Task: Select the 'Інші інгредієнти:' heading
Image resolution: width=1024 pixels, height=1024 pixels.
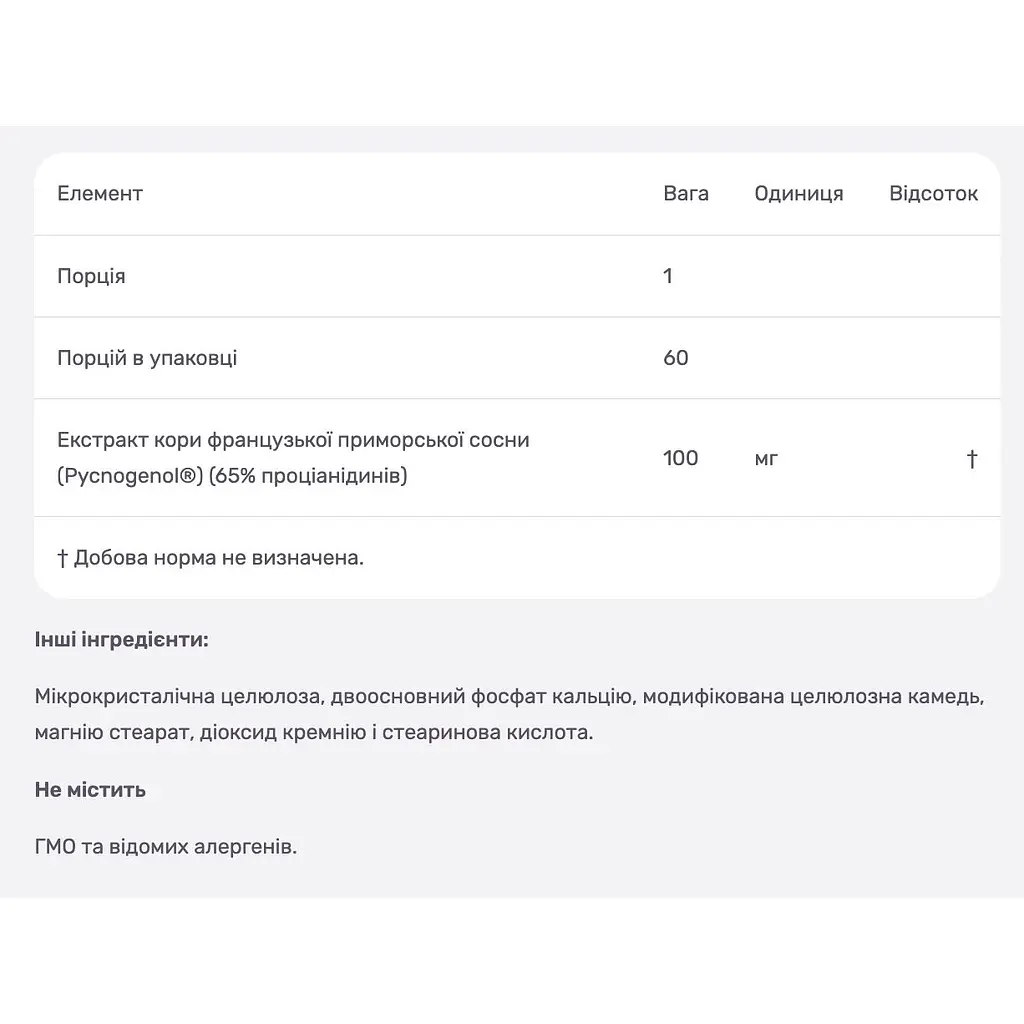Action: point(121,640)
